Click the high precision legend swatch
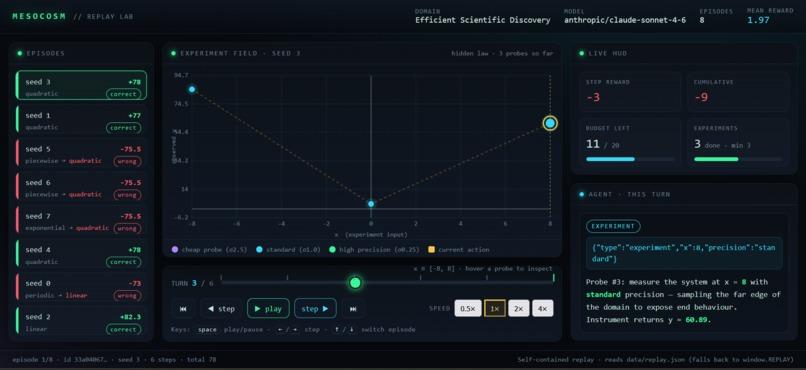 coord(333,250)
